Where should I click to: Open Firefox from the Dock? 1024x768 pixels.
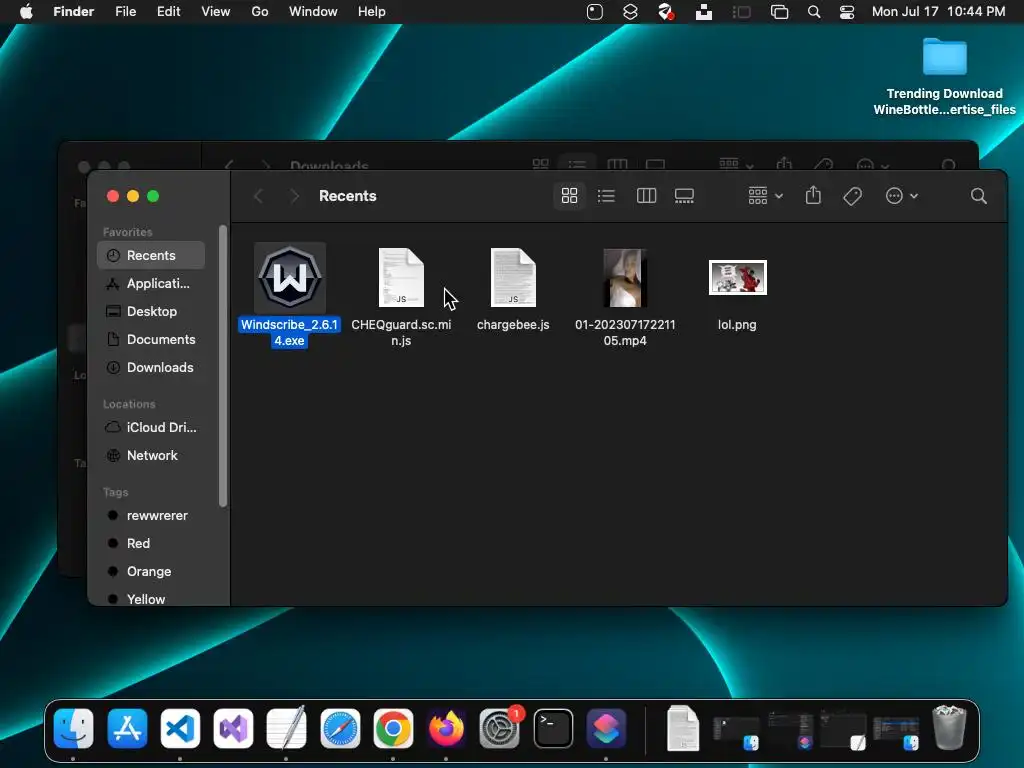pos(446,728)
